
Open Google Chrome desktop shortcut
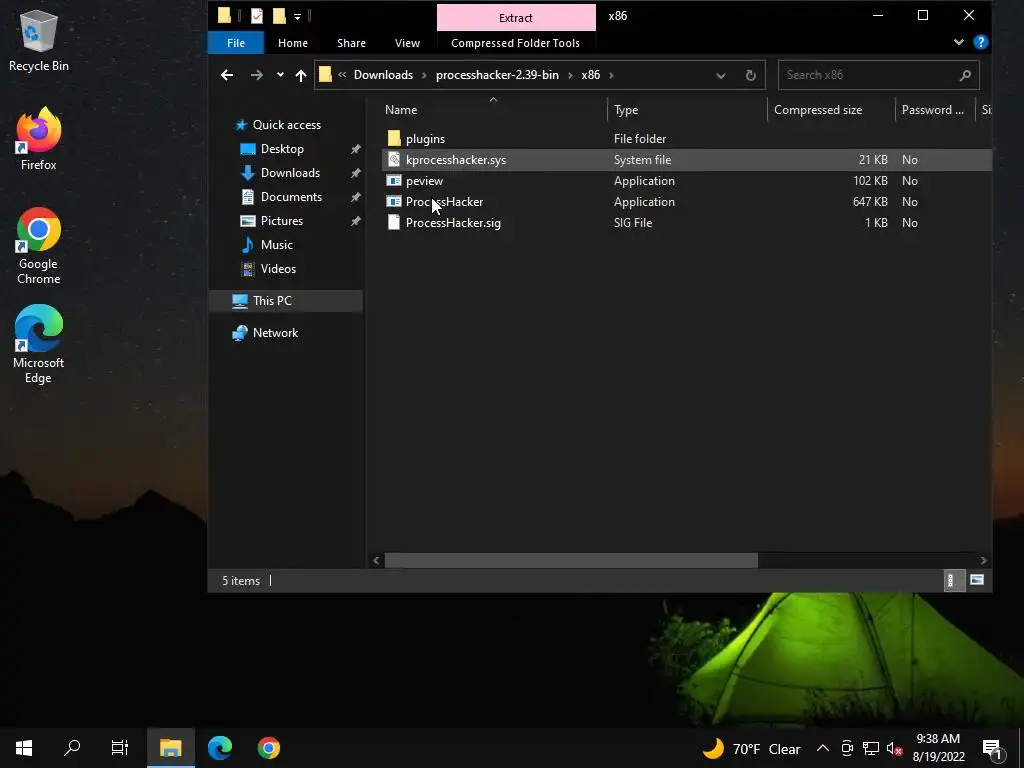click(39, 246)
